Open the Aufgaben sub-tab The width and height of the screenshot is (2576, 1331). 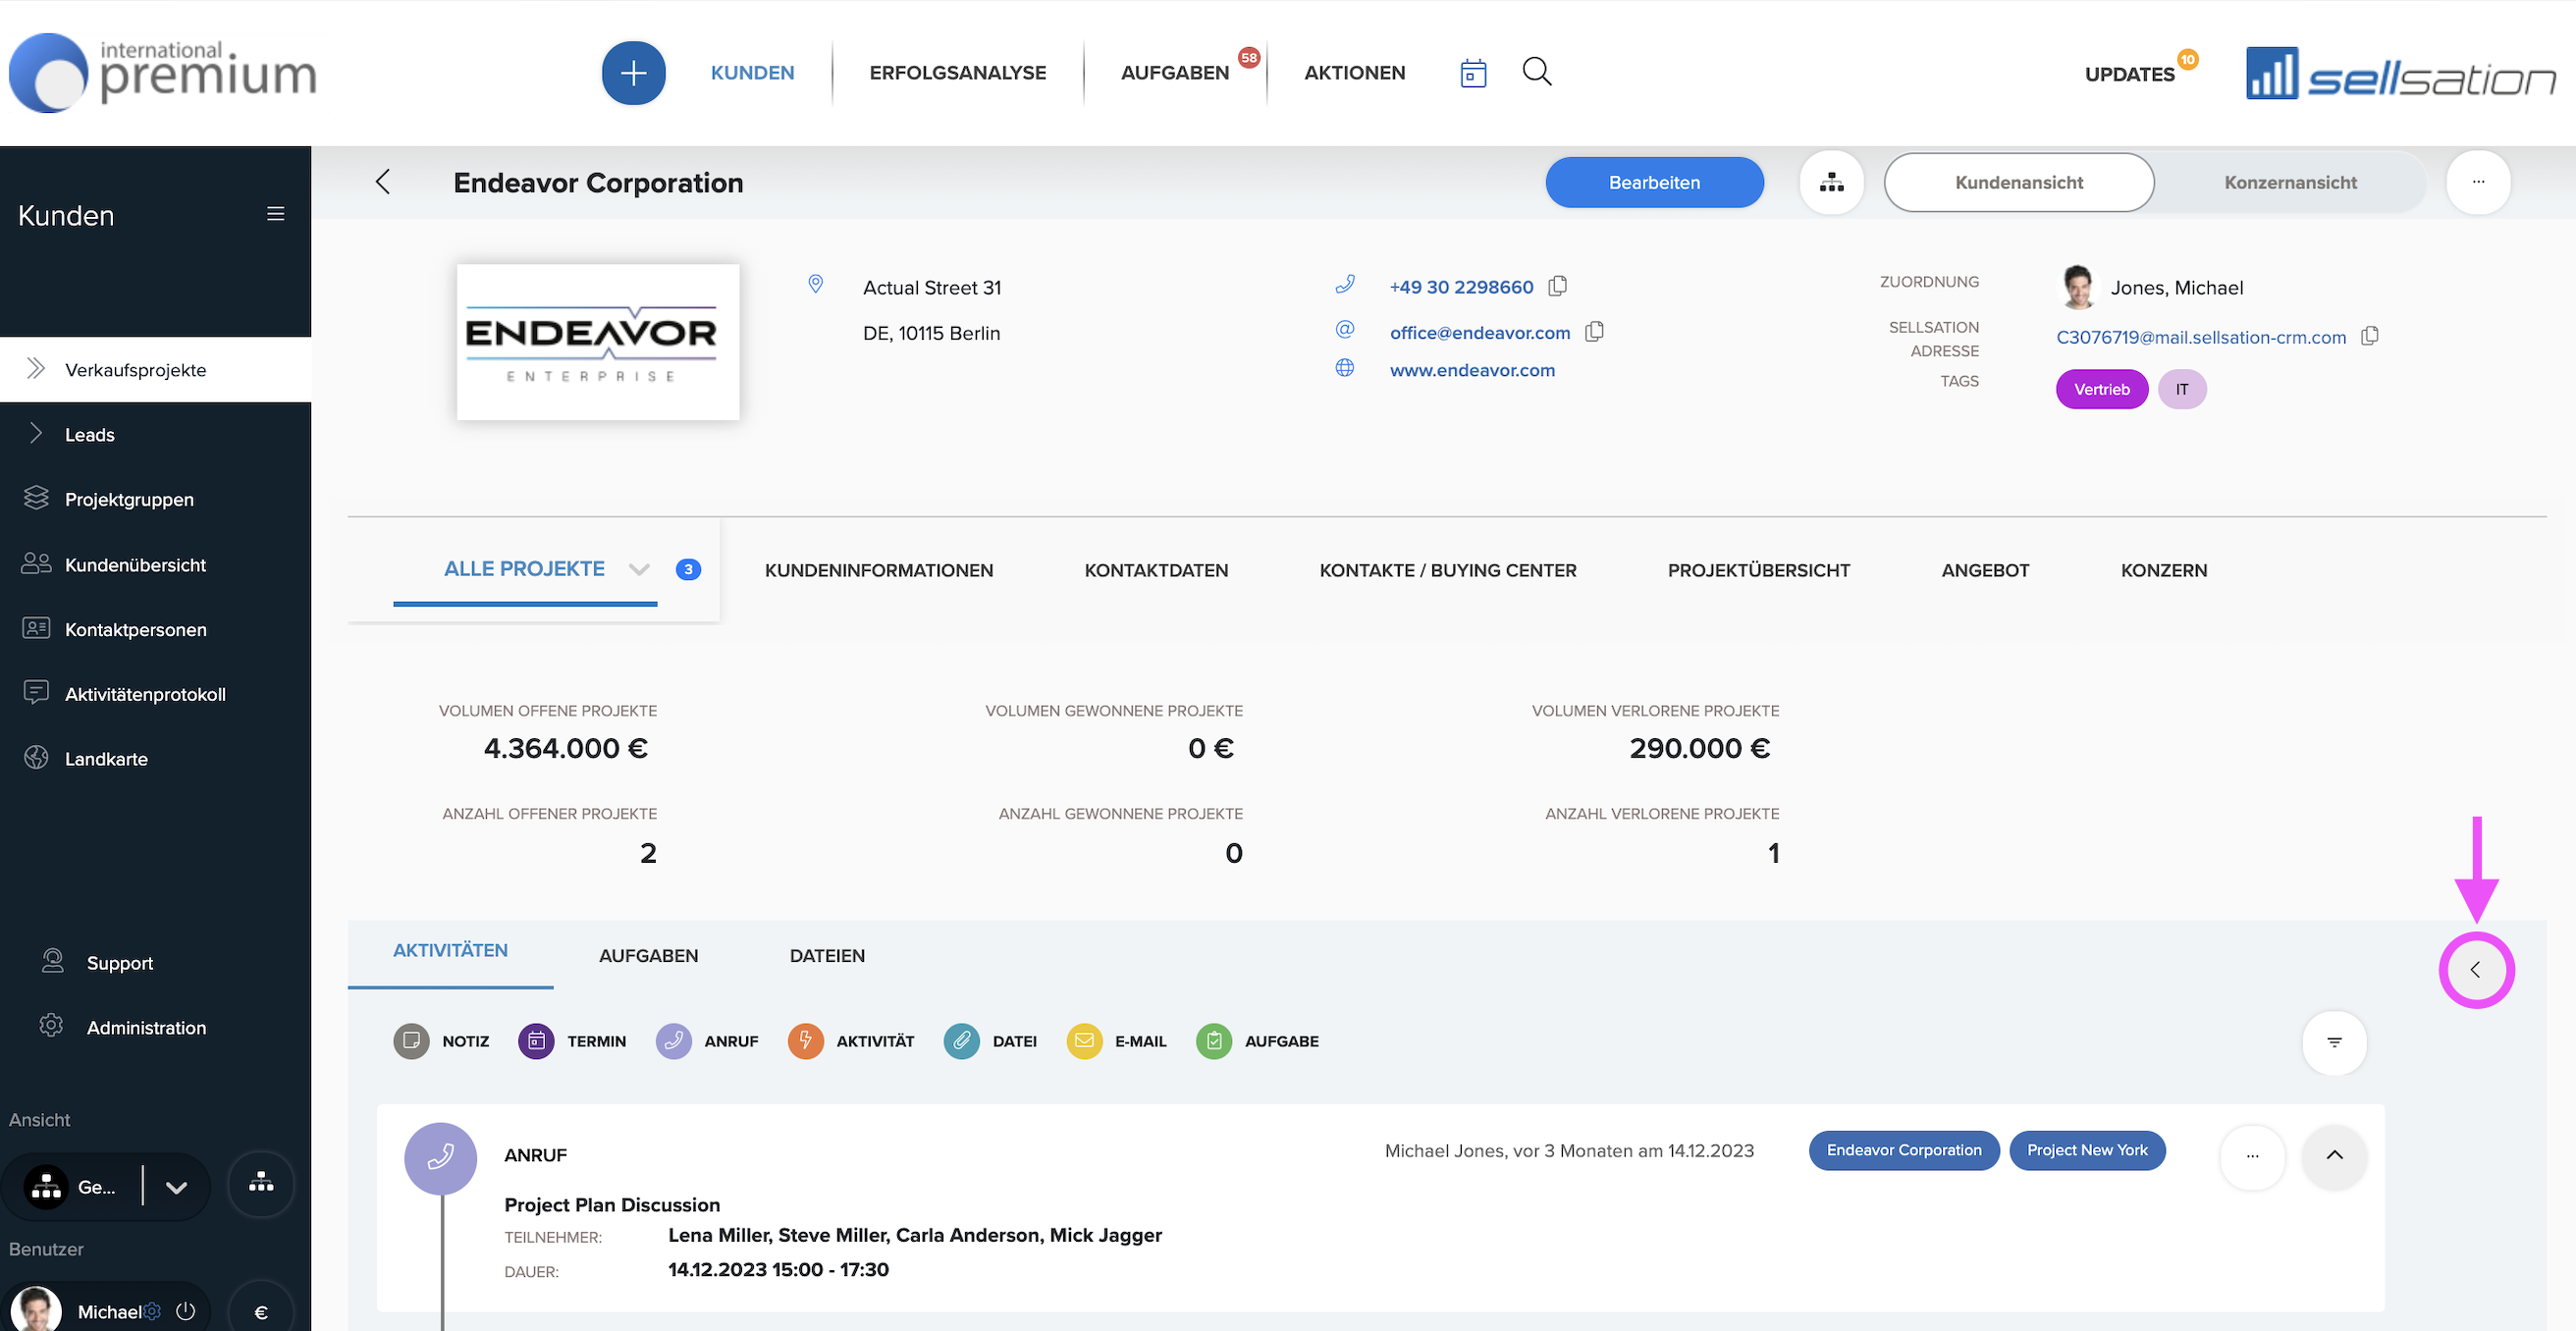pos(648,955)
